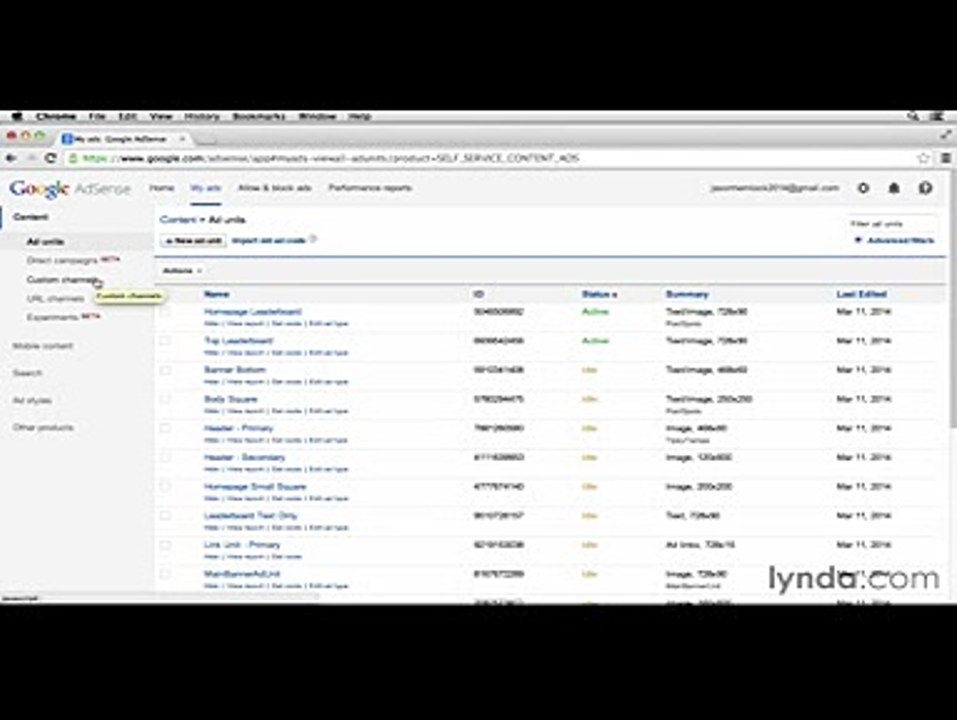Click the Google AdSense logo
The height and width of the screenshot is (720, 957).
click(x=70, y=189)
